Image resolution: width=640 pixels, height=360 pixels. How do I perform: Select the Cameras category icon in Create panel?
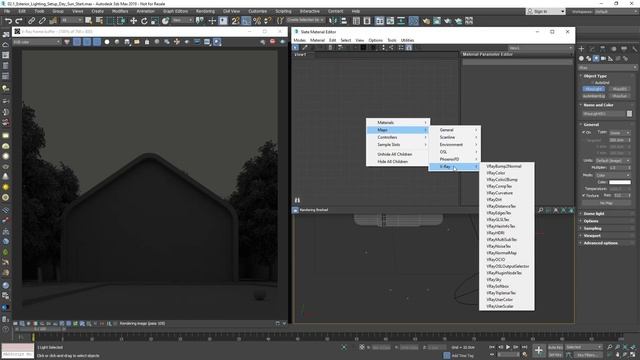point(603,58)
